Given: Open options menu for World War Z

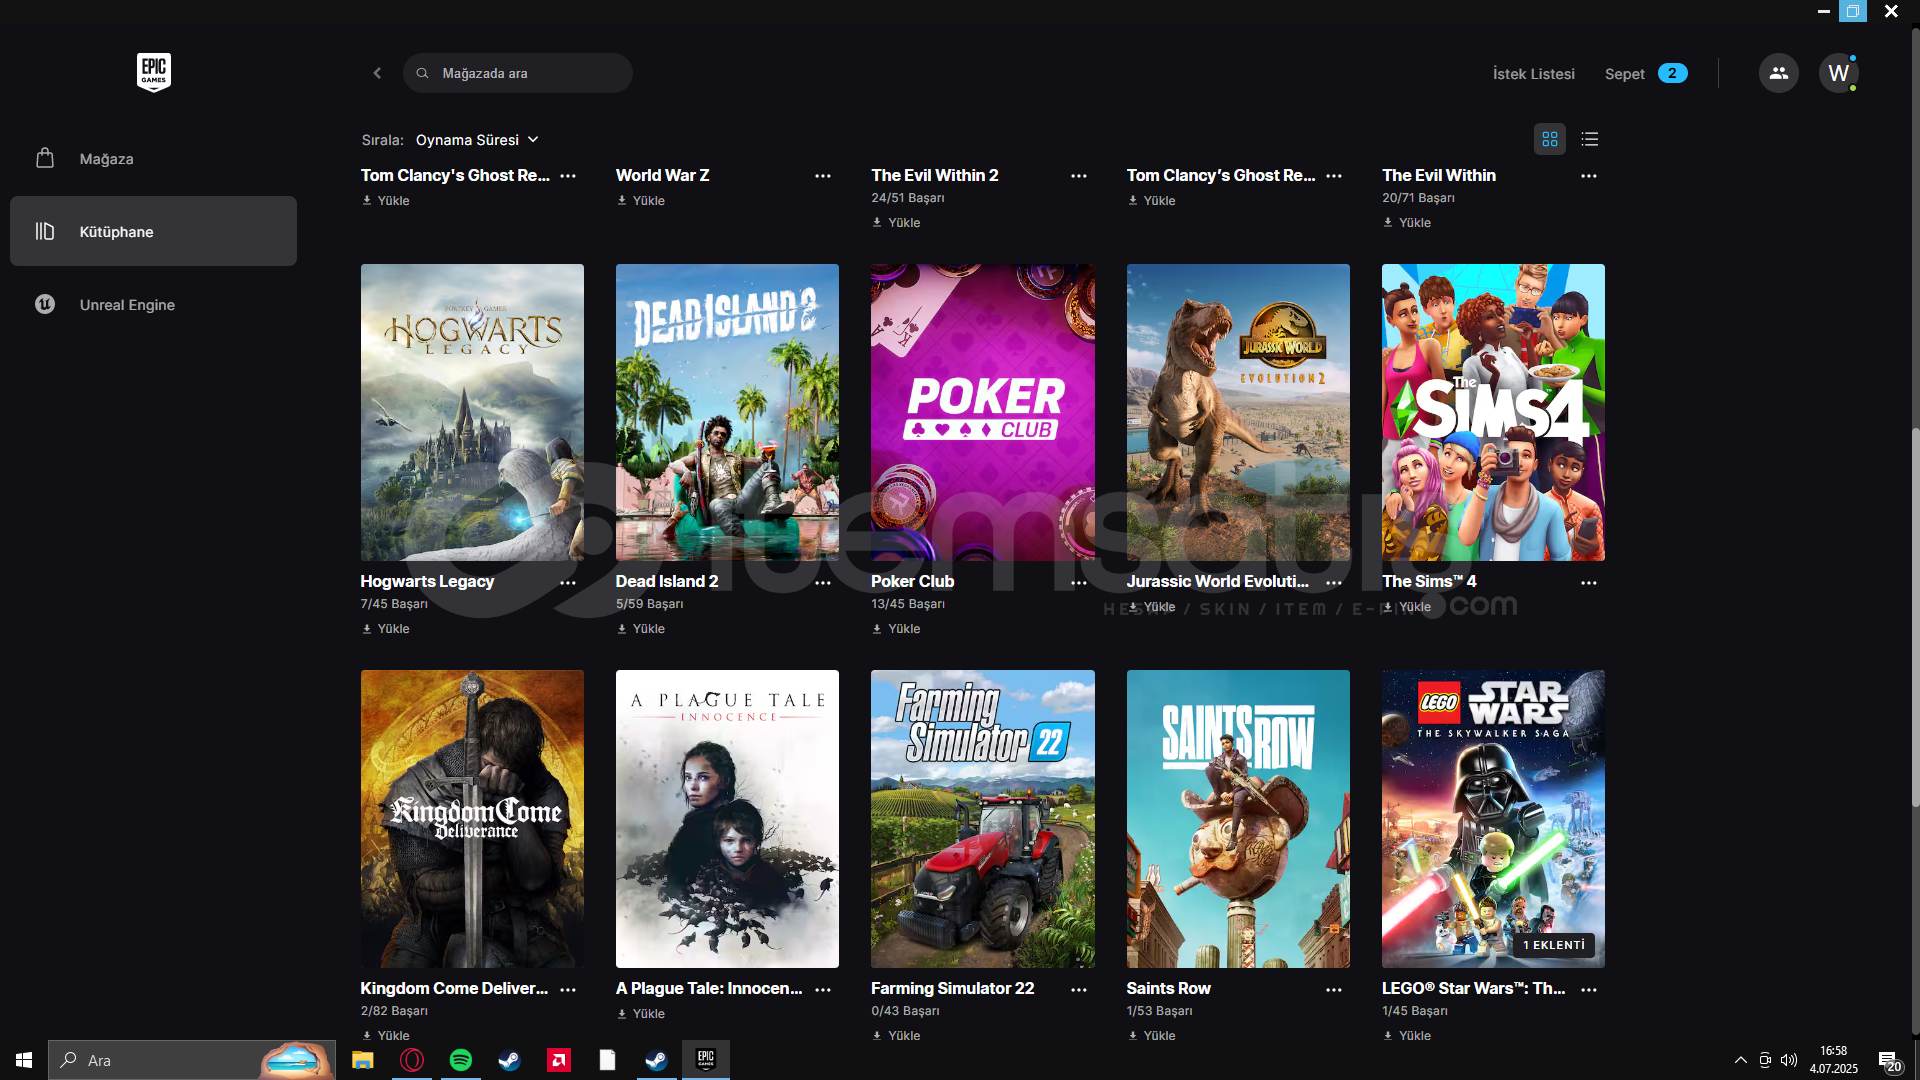Looking at the screenshot, I should 823,176.
